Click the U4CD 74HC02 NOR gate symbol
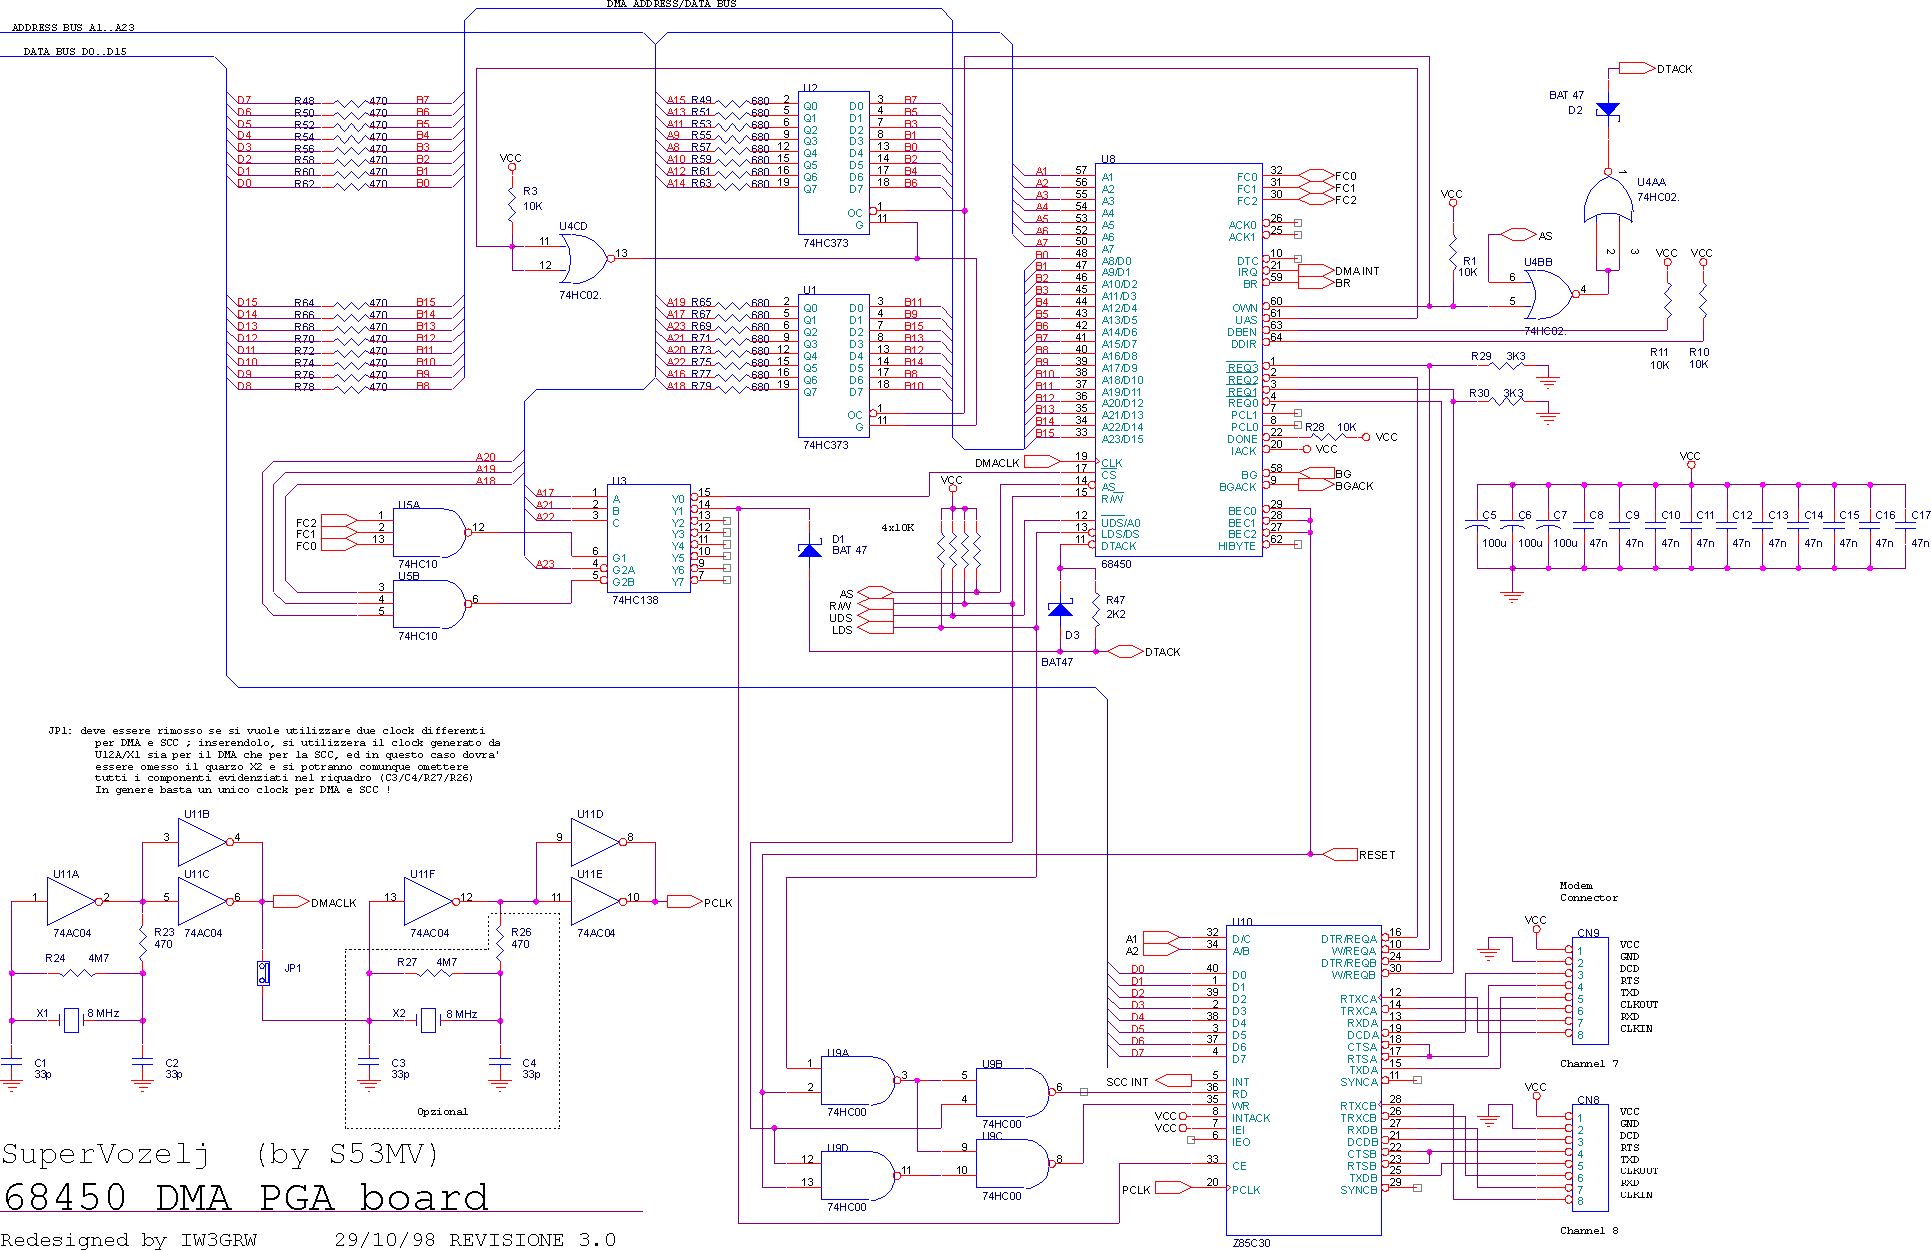This screenshot has height=1250, width=1931. tap(584, 260)
